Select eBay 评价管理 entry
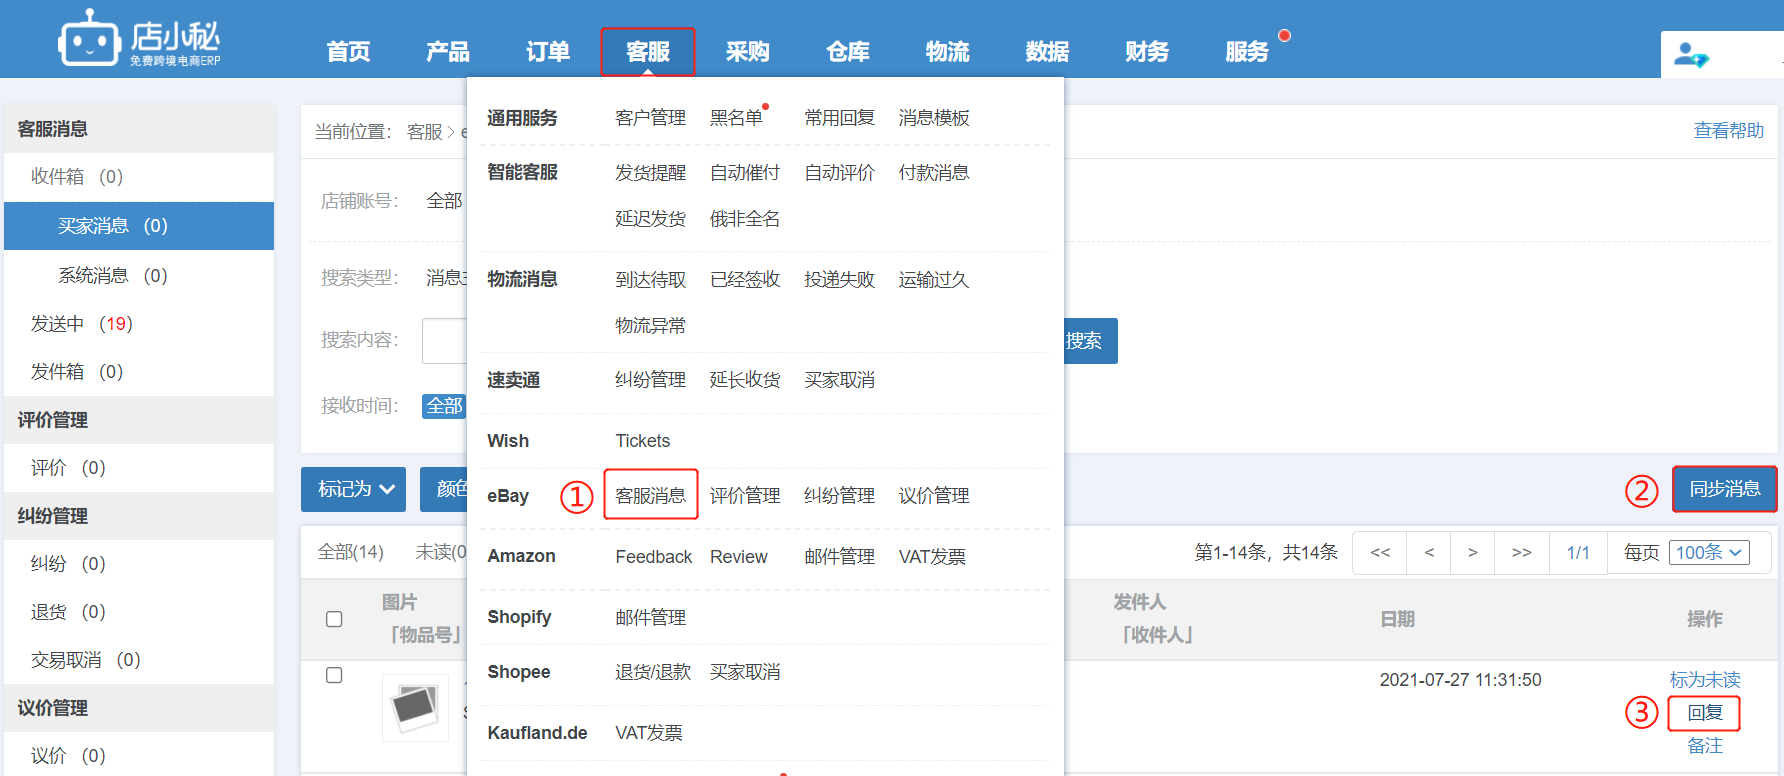This screenshot has height=776, width=1784. [745, 496]
